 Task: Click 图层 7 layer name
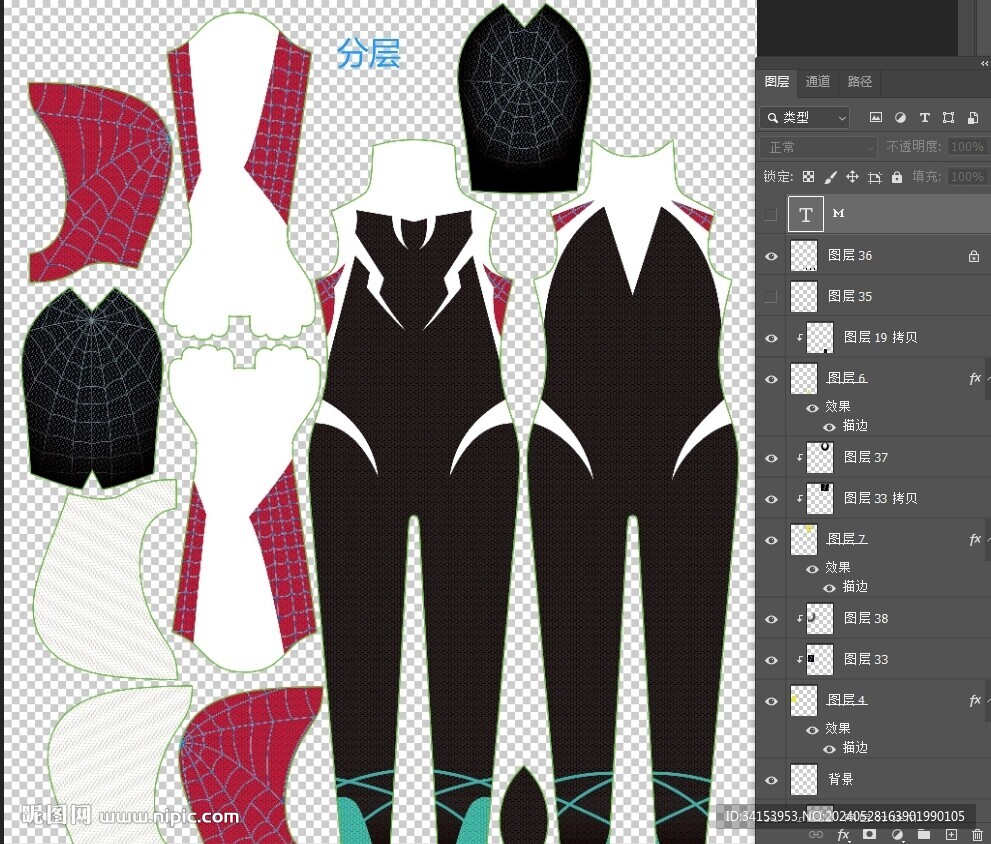click(847, 539)
